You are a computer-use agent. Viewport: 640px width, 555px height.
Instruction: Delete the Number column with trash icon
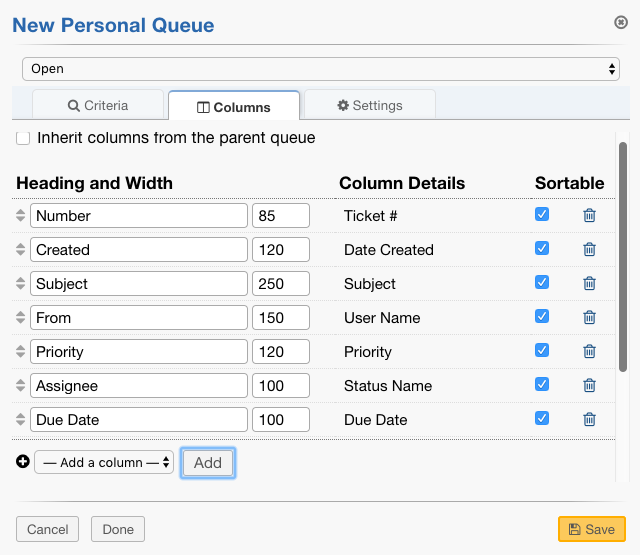[589, 215]
